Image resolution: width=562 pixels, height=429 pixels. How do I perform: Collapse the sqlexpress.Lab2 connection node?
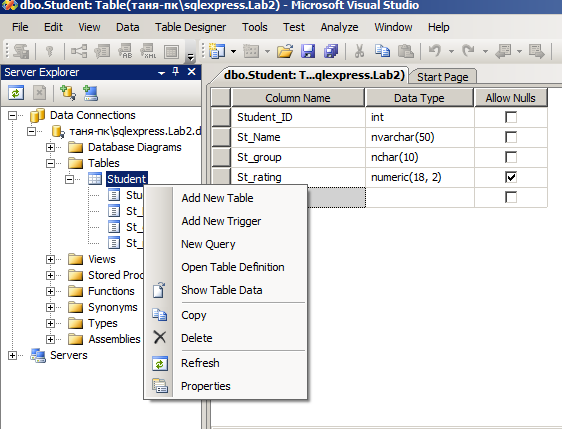tap(32, 131)
